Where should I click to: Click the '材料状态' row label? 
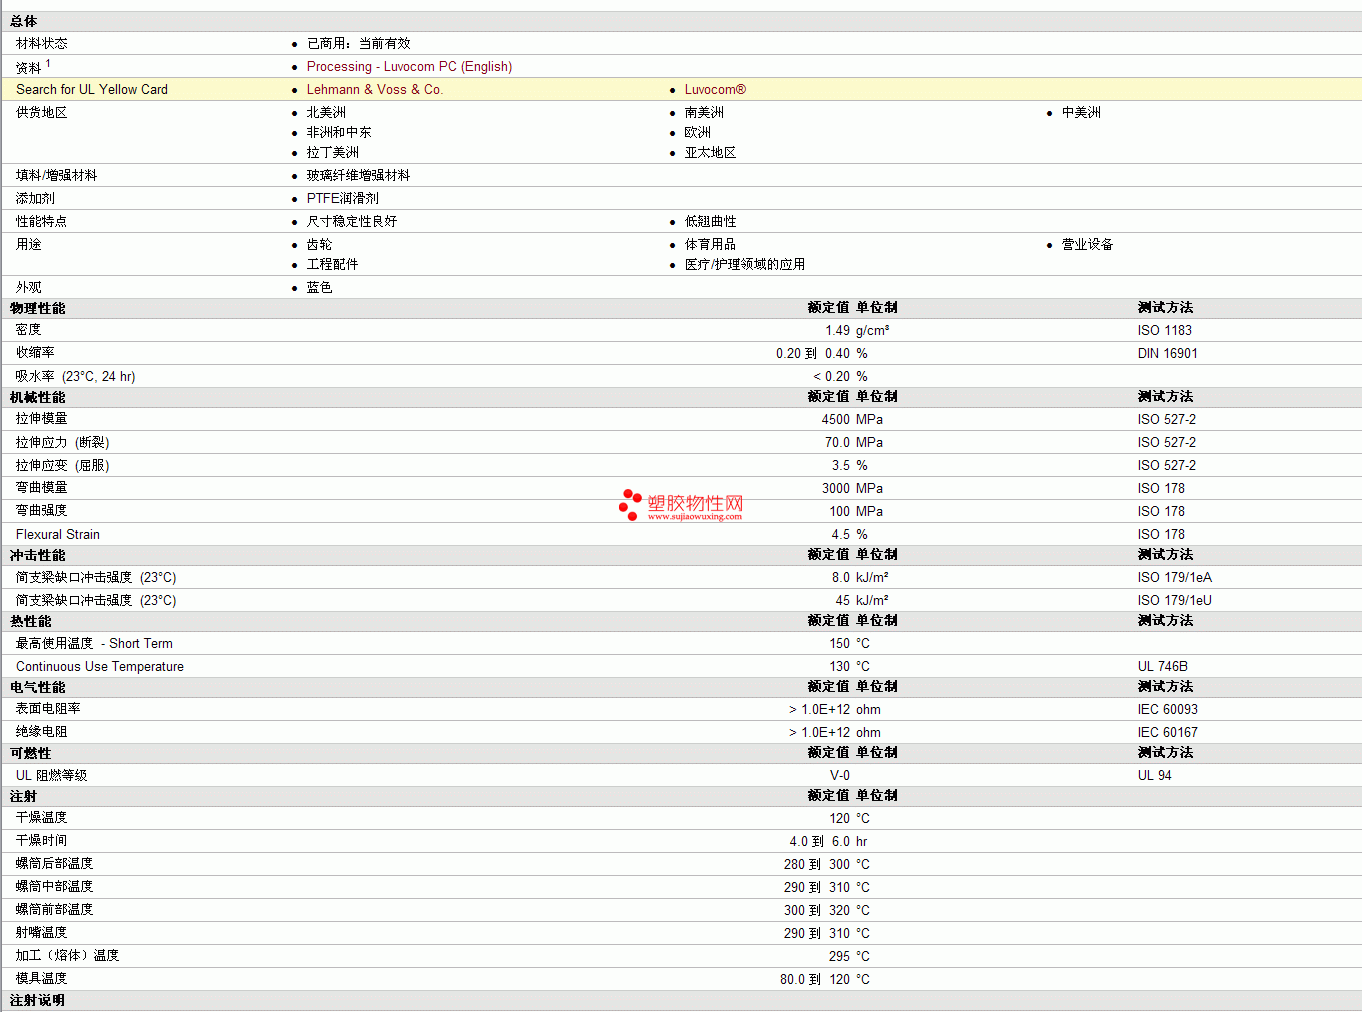42,43
